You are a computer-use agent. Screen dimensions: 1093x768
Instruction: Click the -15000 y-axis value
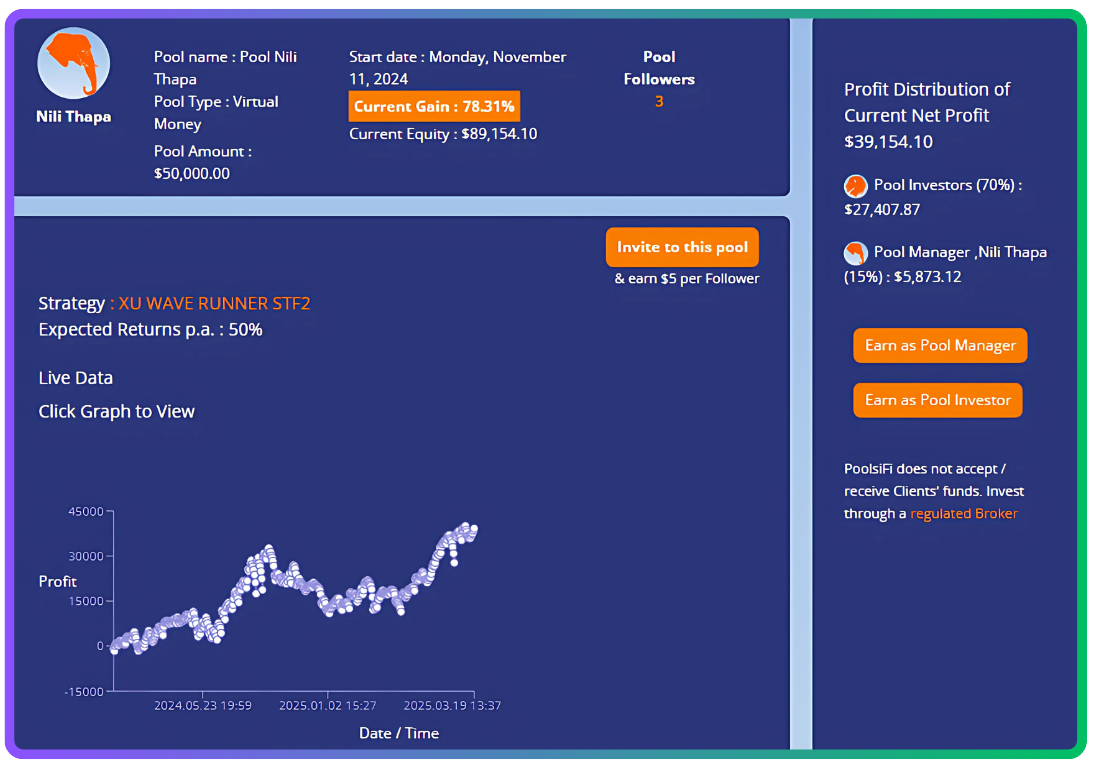[84, 691]
